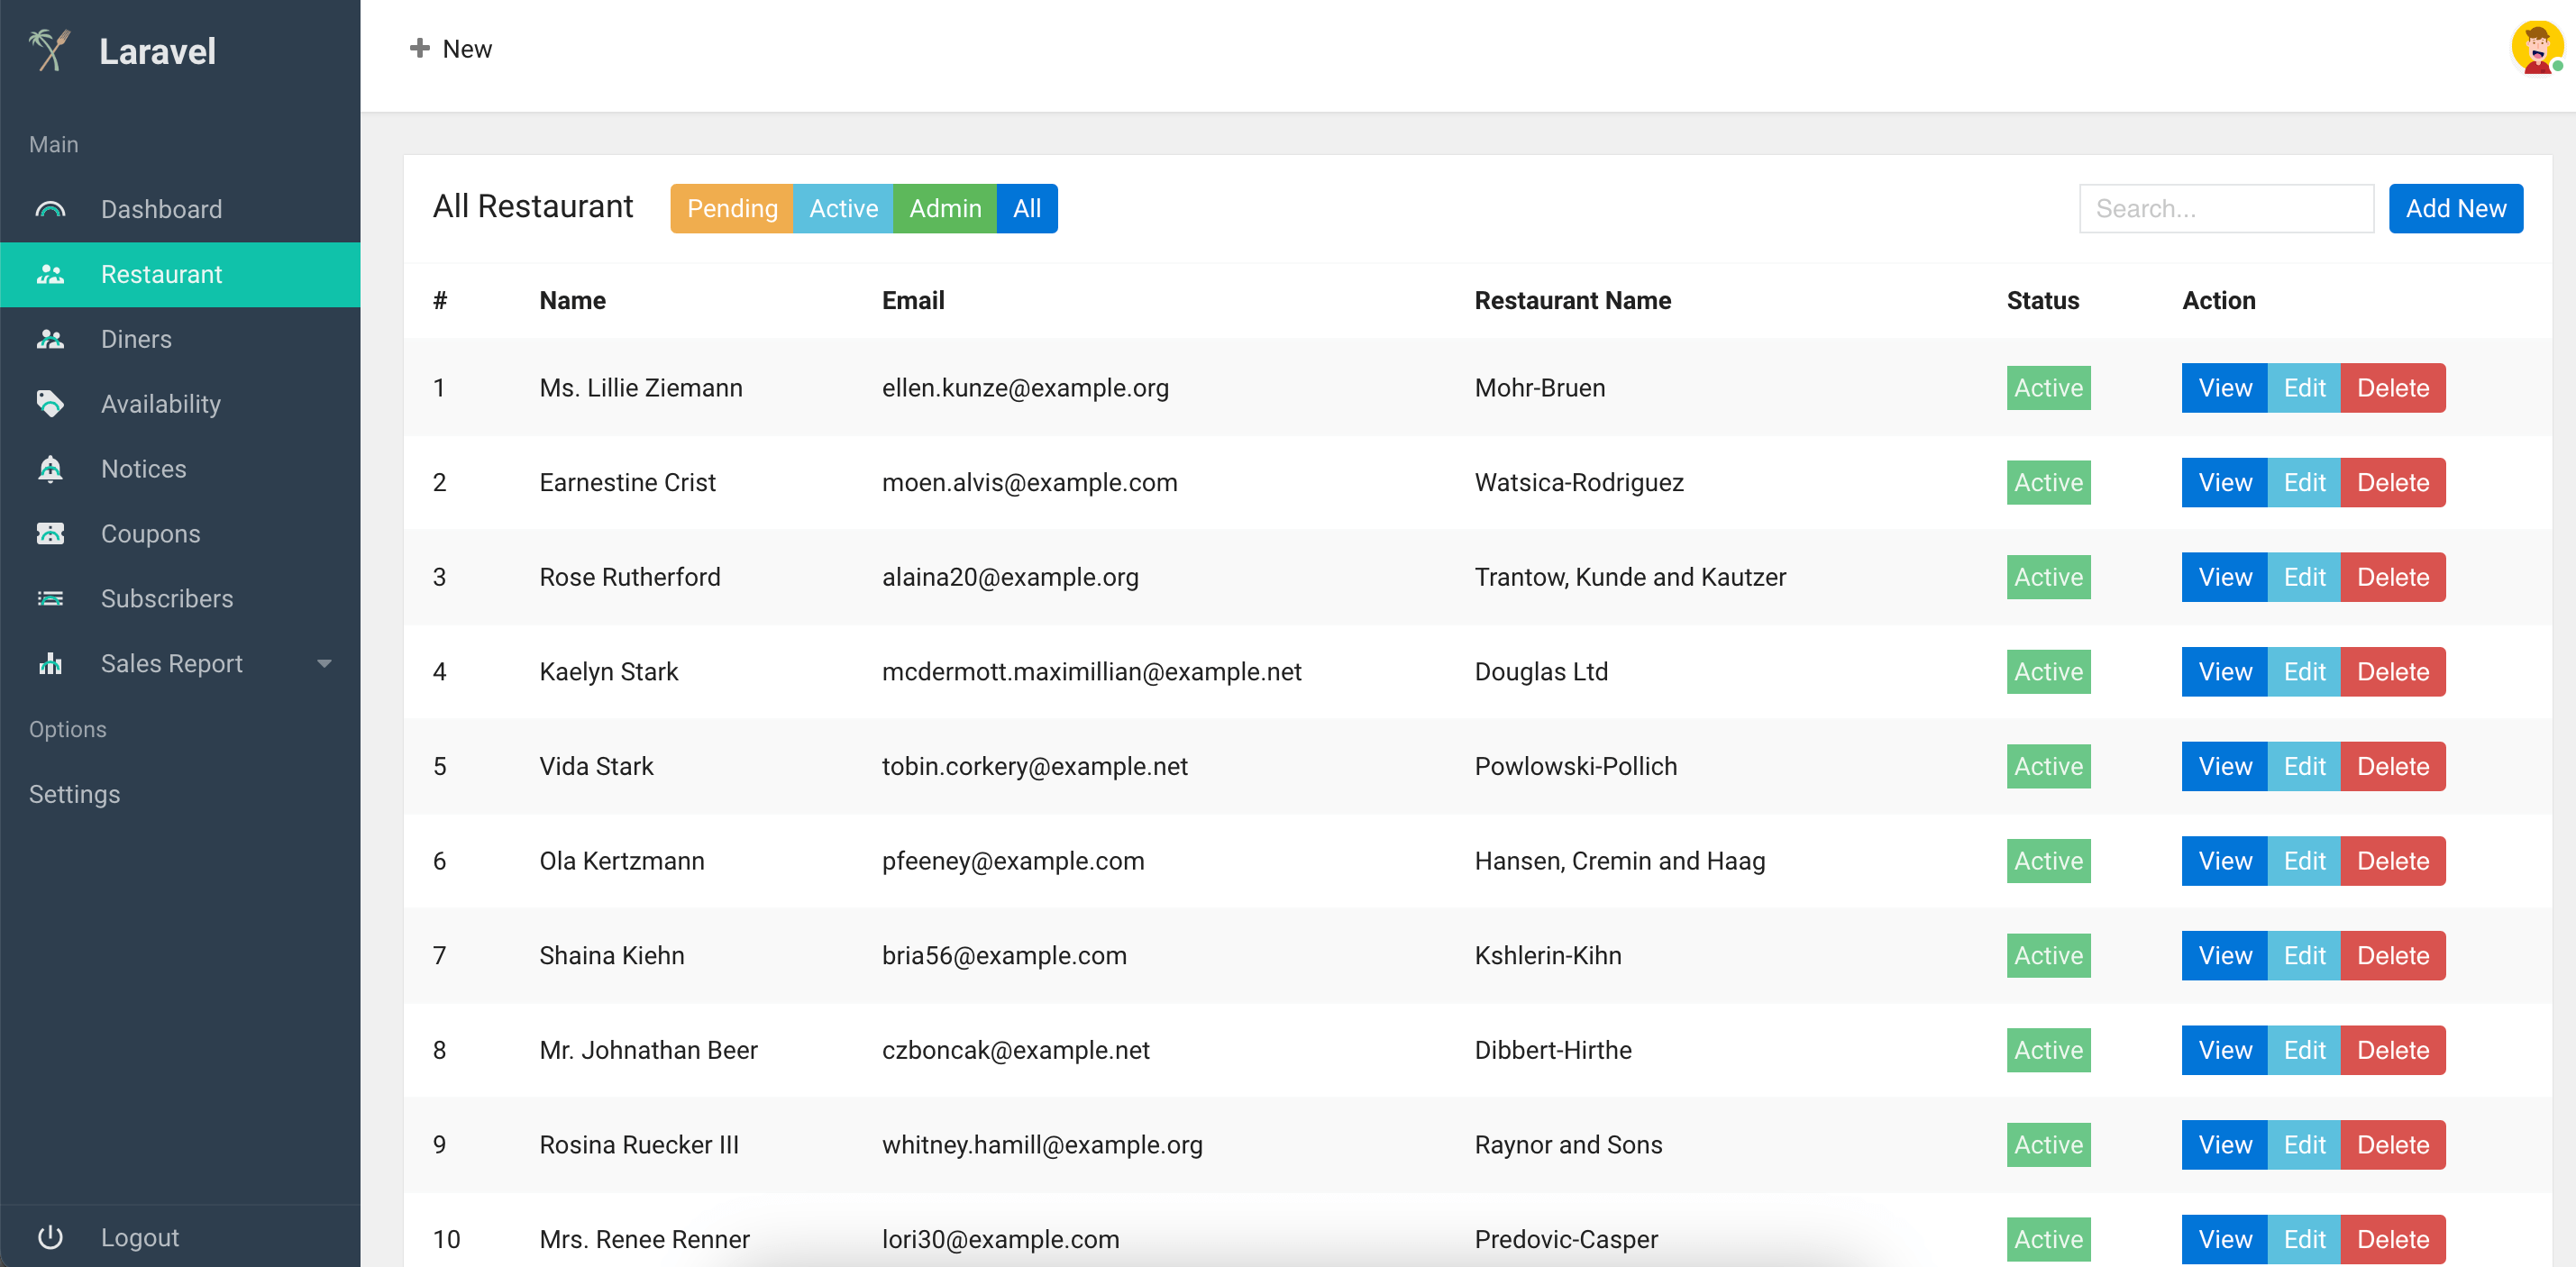Open the user avatar at top right
This screenshot has width=2576, height=1267.
tap(2535, 48)
